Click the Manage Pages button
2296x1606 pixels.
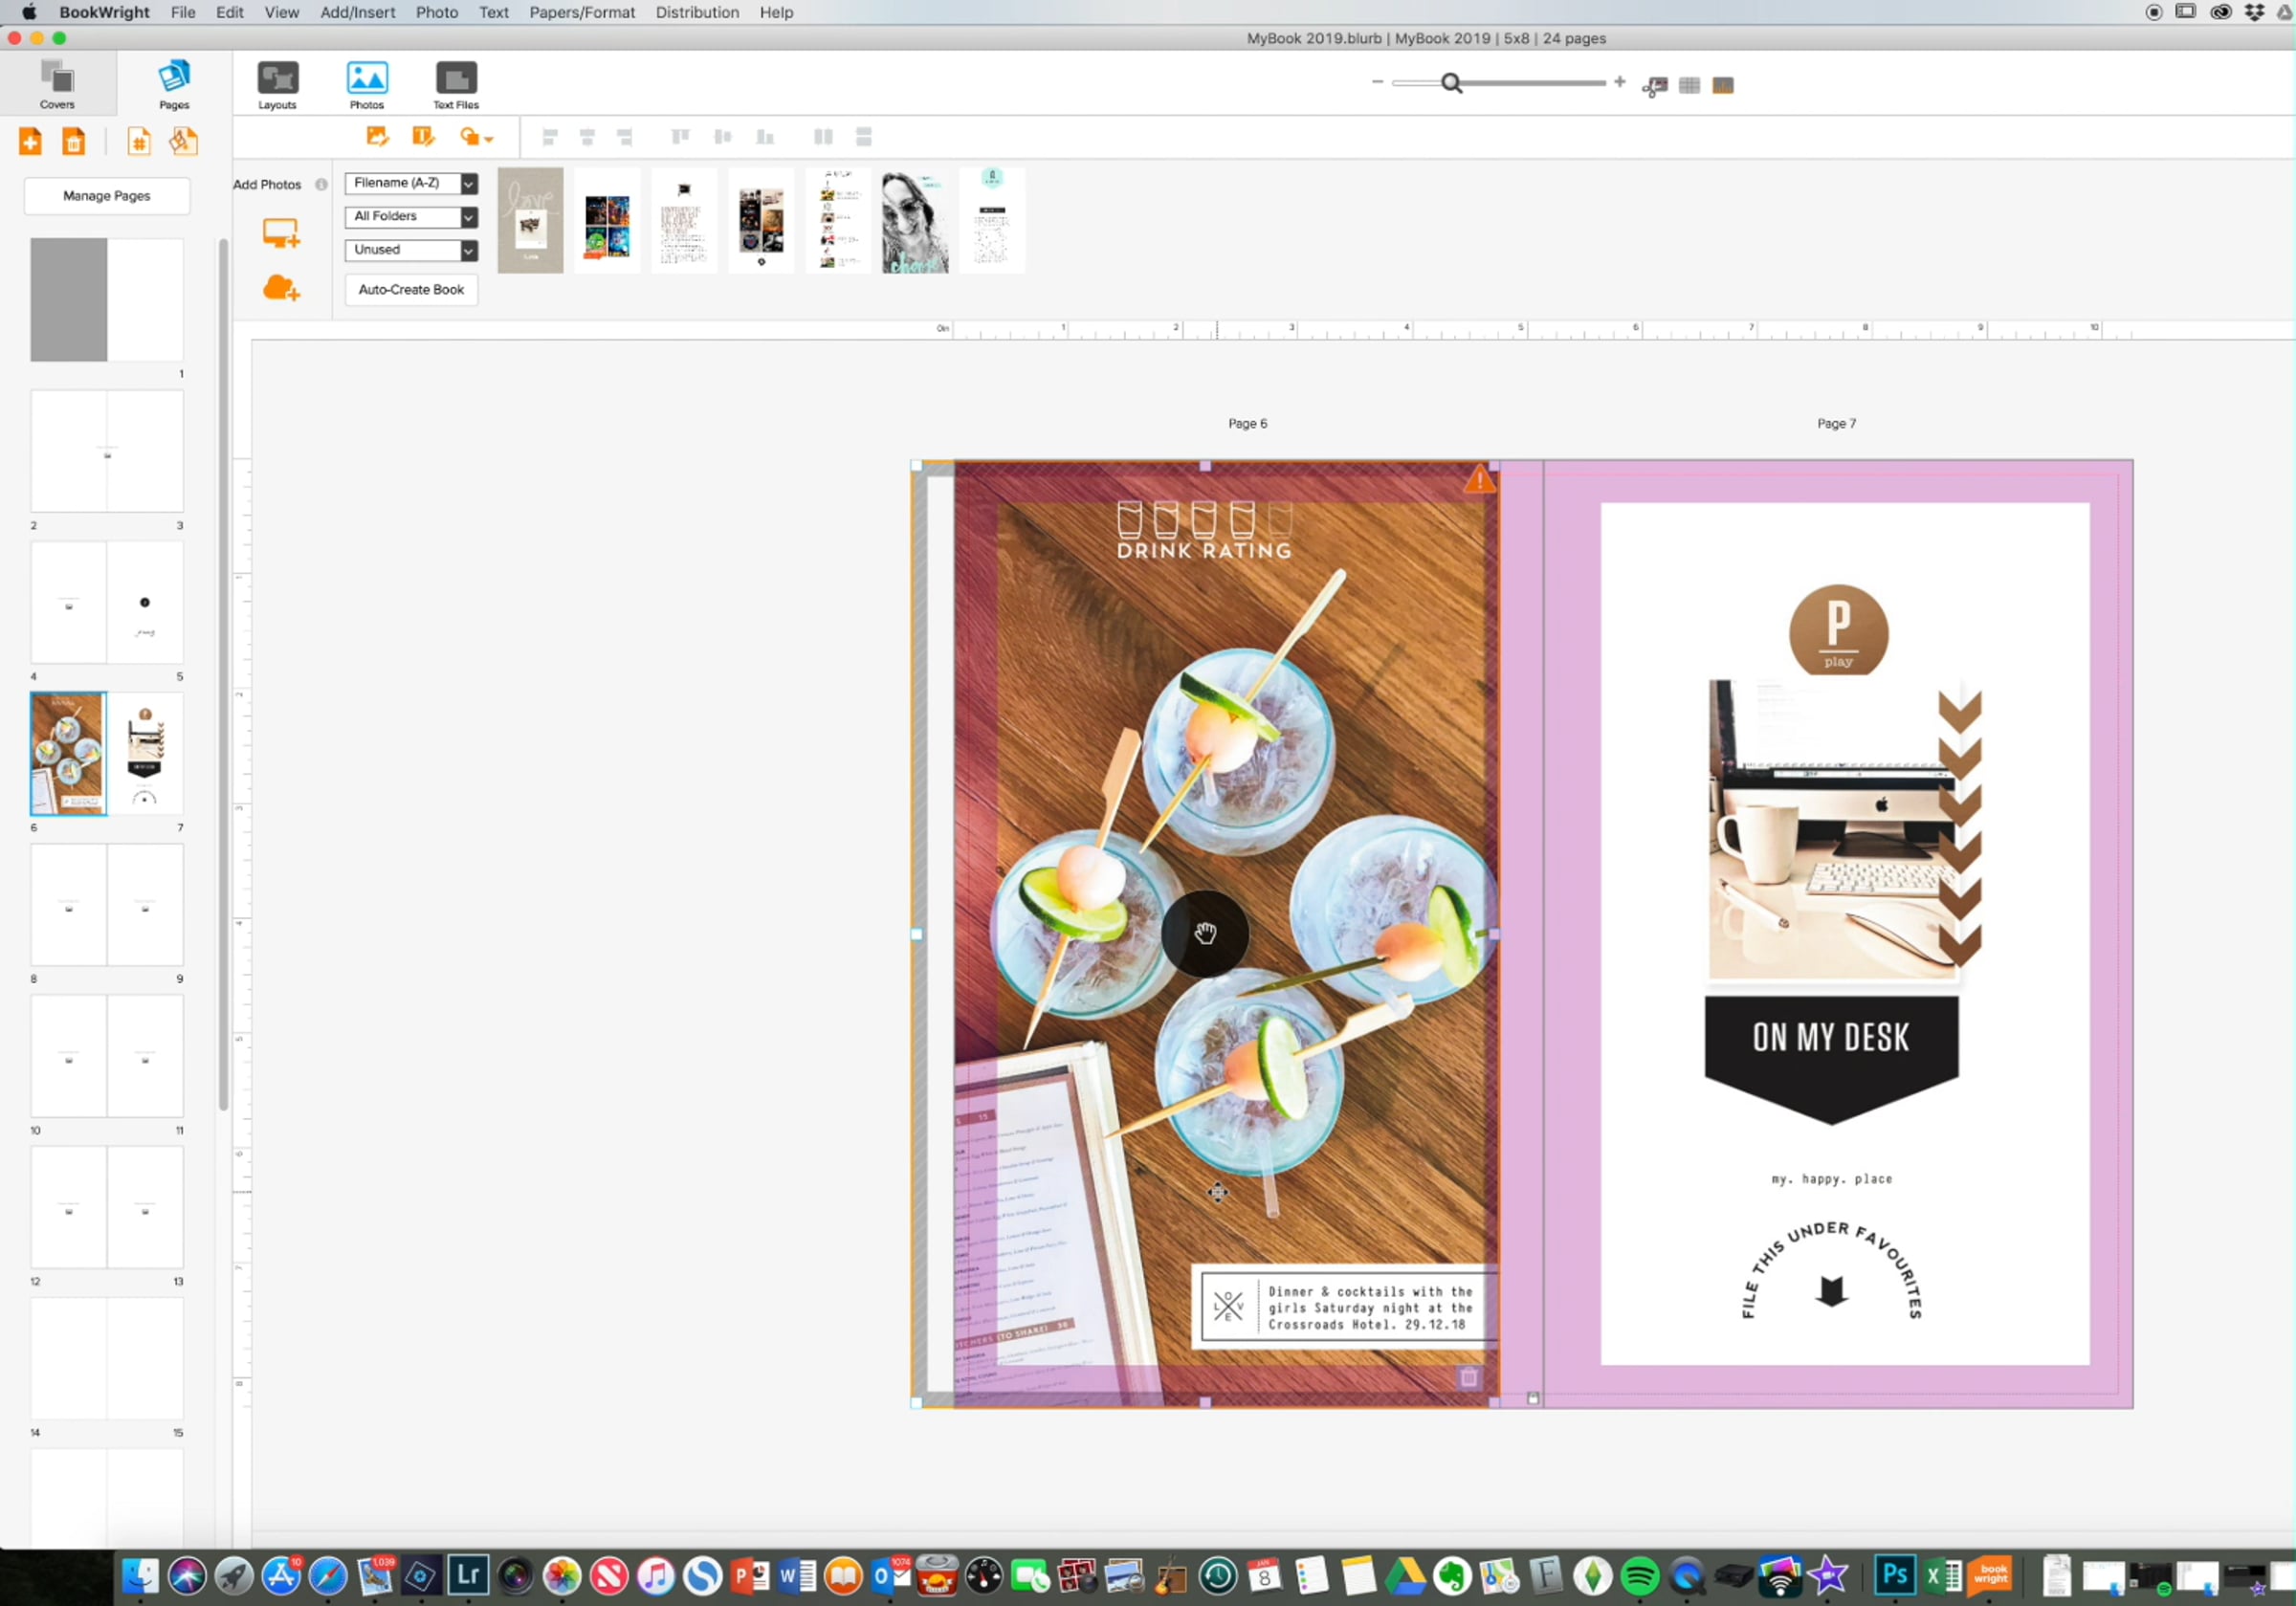coord(107,196)
